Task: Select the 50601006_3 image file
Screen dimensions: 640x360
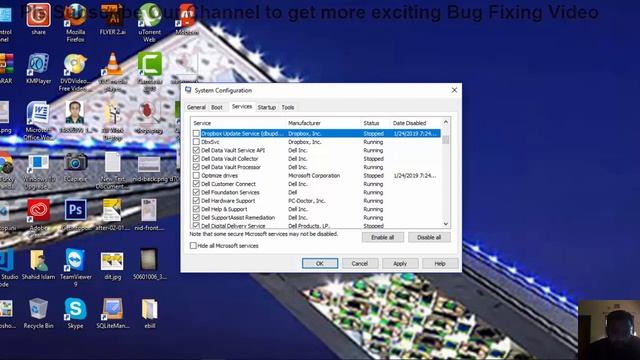Action: [x=149, y=264]
